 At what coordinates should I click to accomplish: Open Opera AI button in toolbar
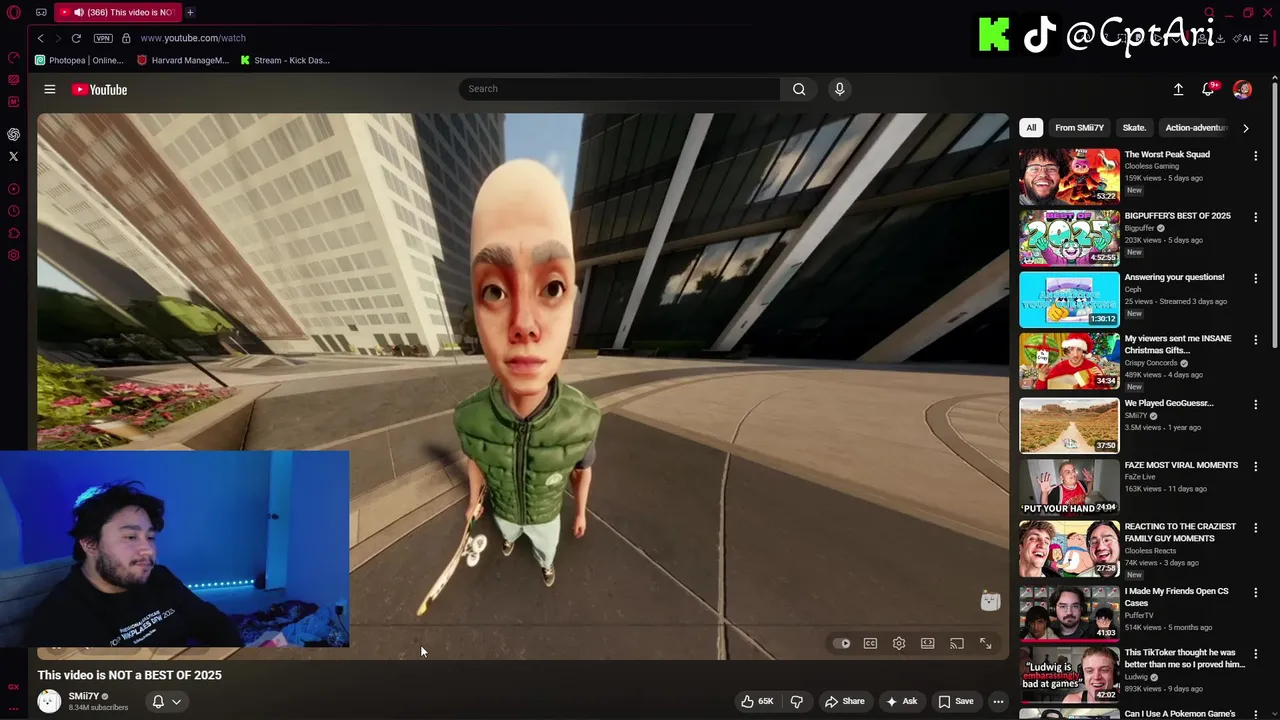tap(1243, 38)
